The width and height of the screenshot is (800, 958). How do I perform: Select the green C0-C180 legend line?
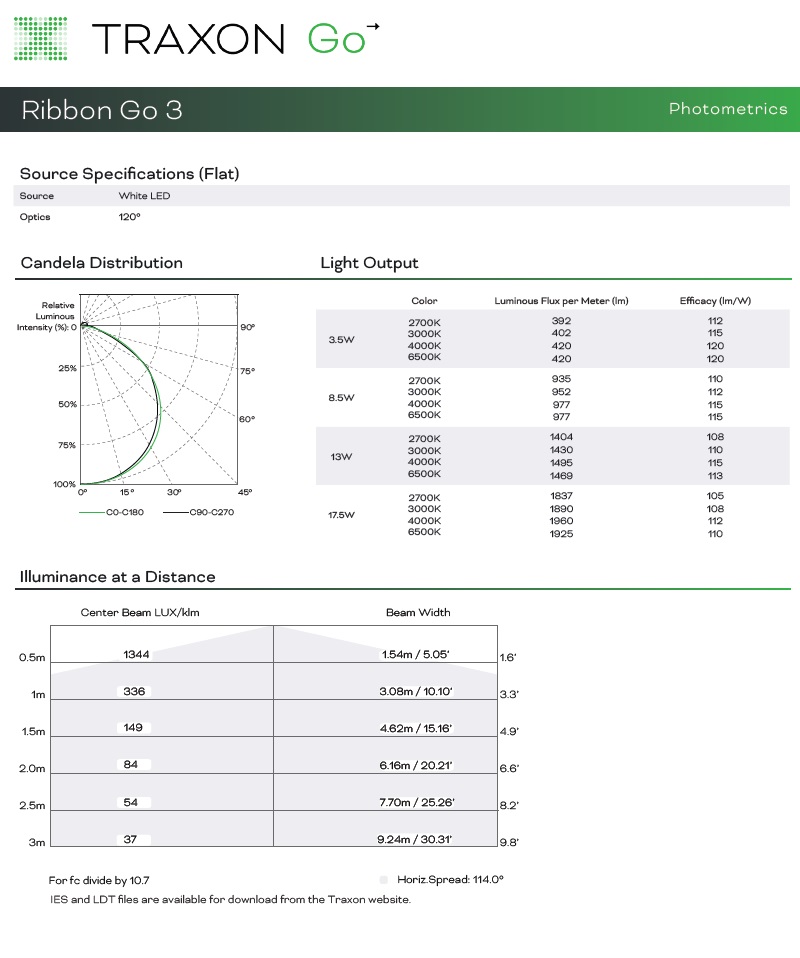[x=91, y=512]
